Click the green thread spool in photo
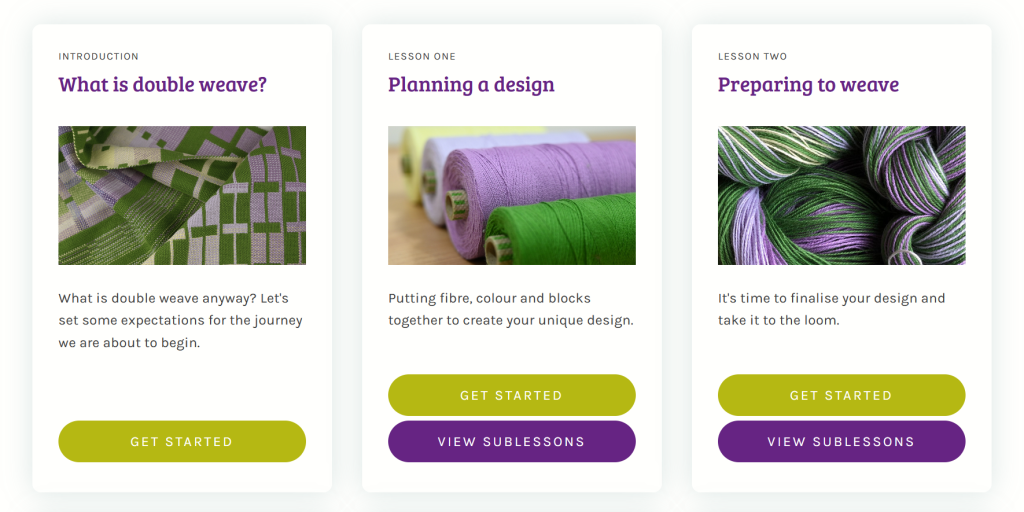The image size is (1024, 512). 570,232
